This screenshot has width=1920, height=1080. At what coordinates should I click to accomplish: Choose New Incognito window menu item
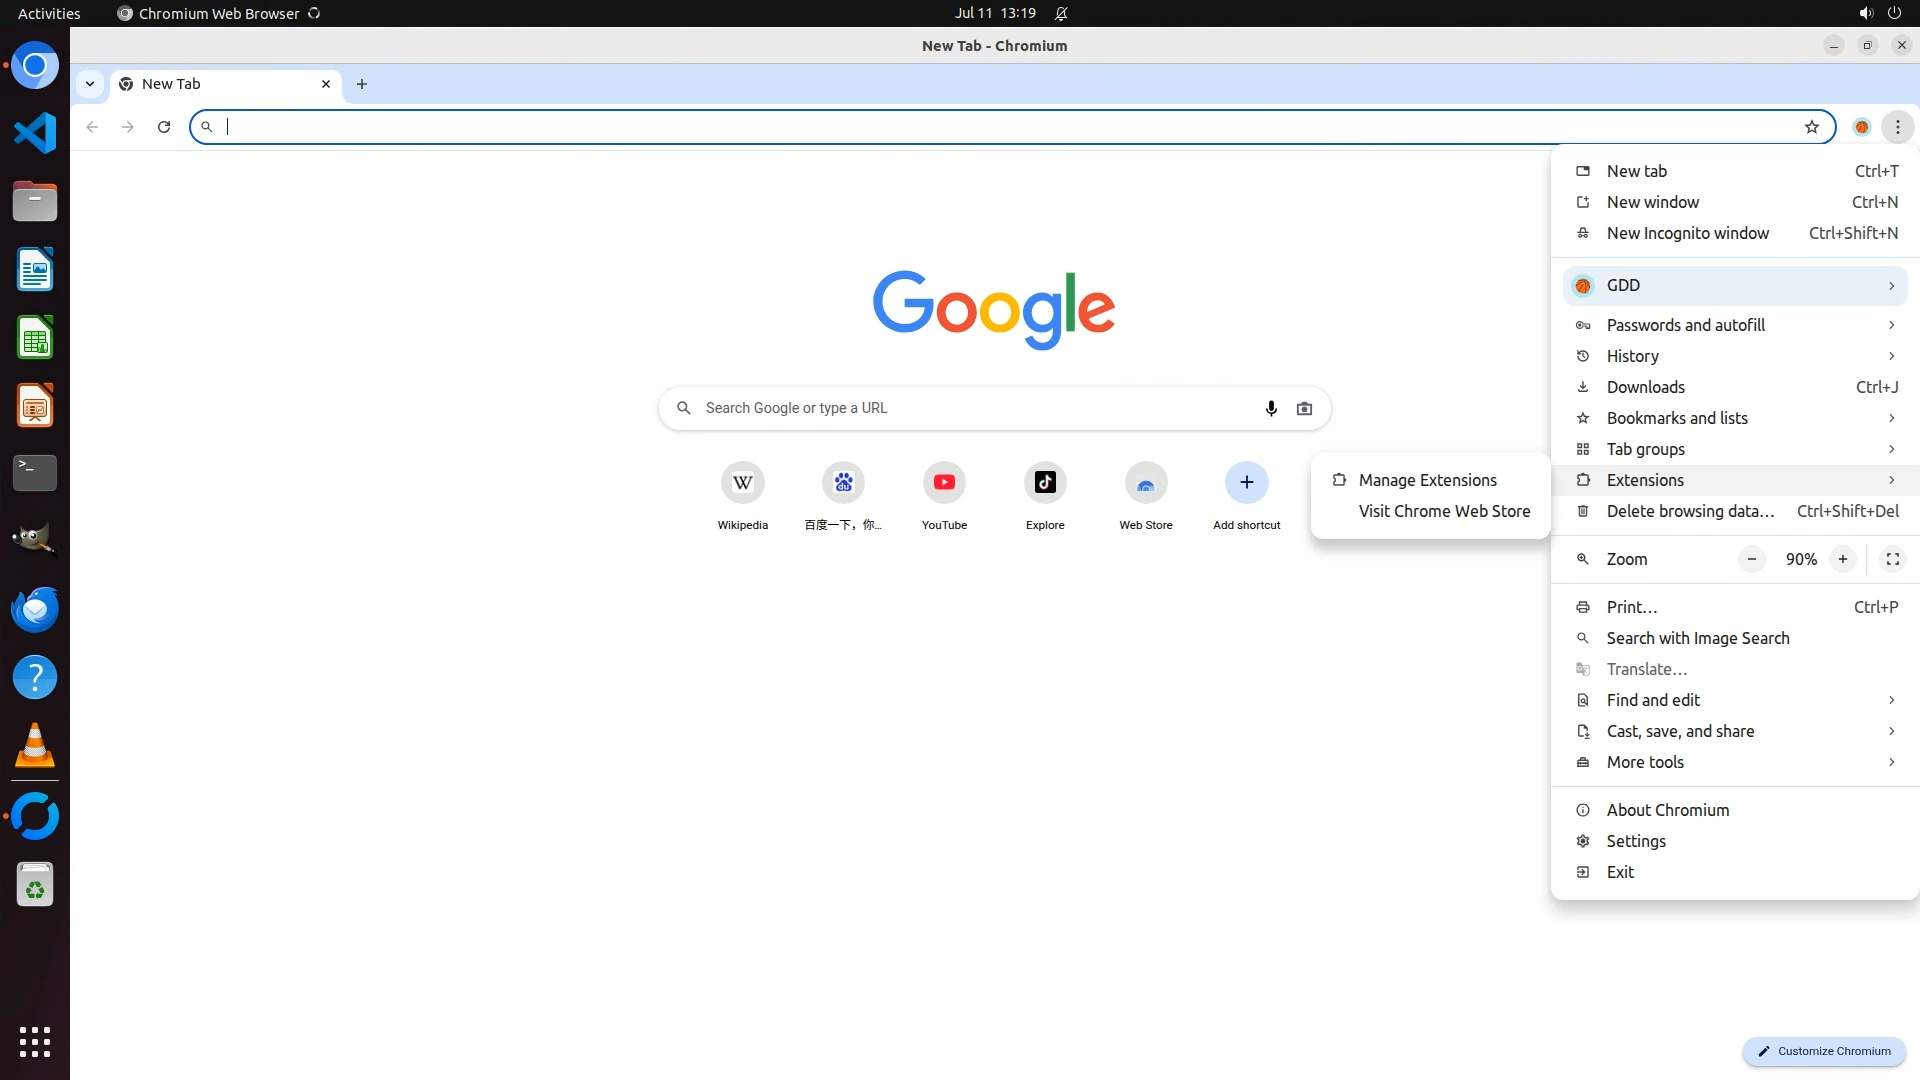(1687, 233)
